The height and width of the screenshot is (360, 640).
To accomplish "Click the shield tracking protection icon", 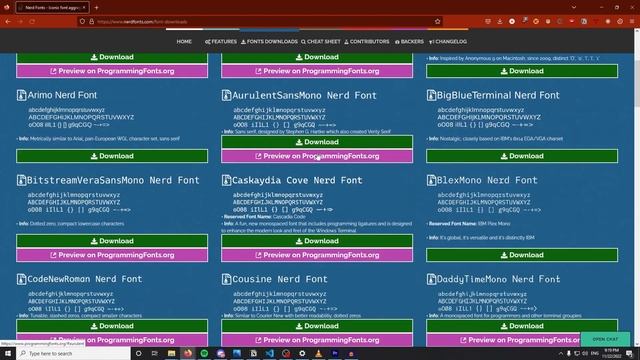I will [x=82, y=21].
